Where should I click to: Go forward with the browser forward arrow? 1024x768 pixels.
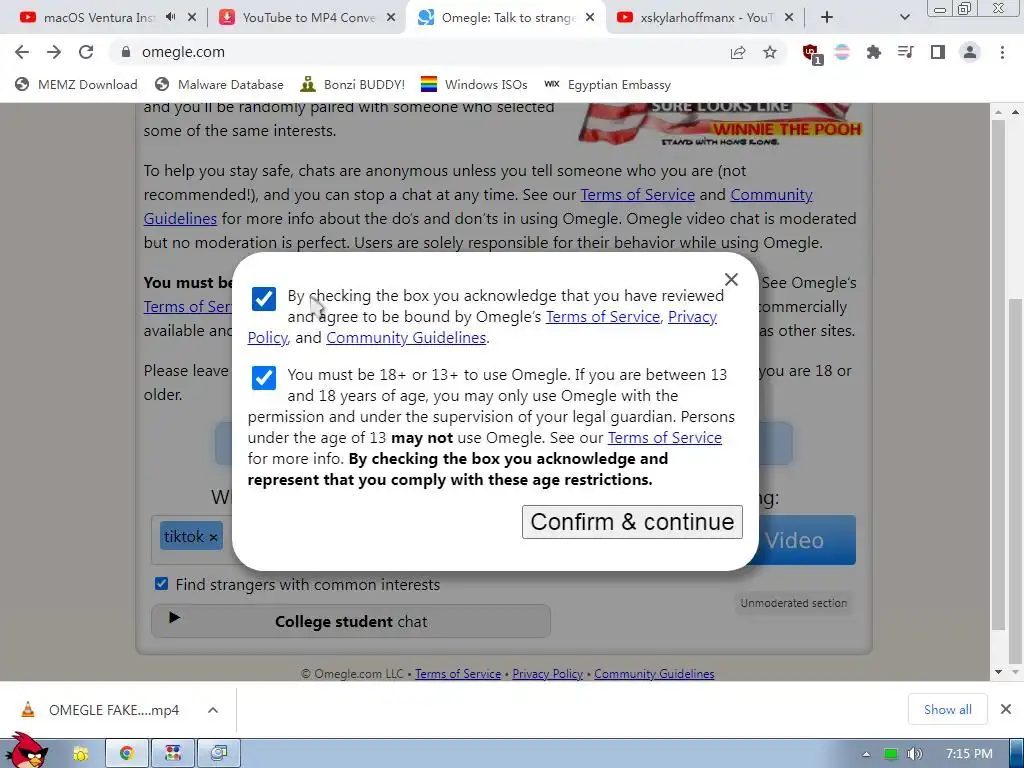pyautogui.click(x=54, y=52)
